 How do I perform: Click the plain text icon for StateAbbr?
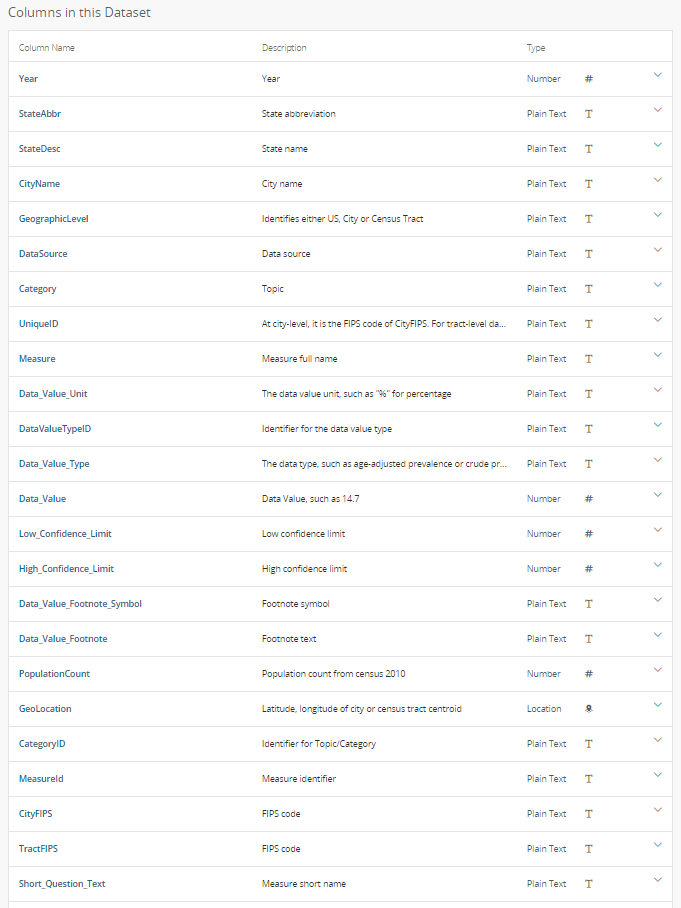tap(589, 114)
